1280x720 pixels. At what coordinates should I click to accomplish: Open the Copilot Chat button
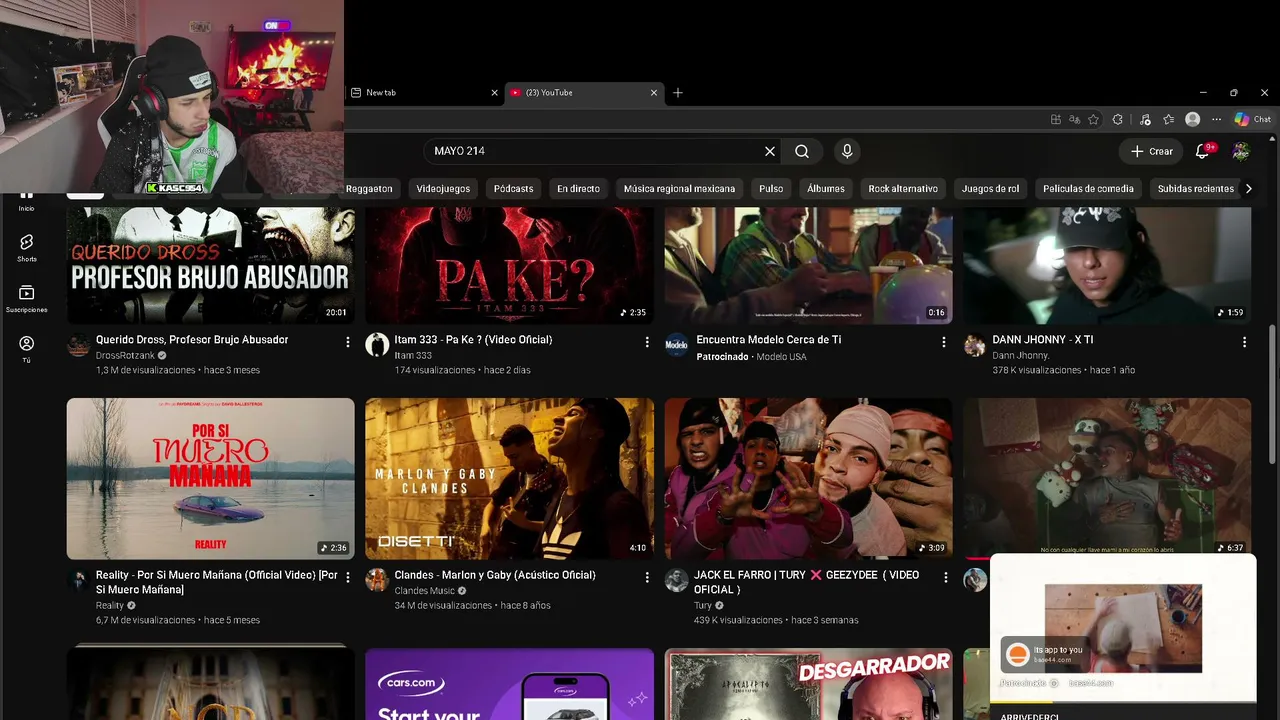point(1253,119)
